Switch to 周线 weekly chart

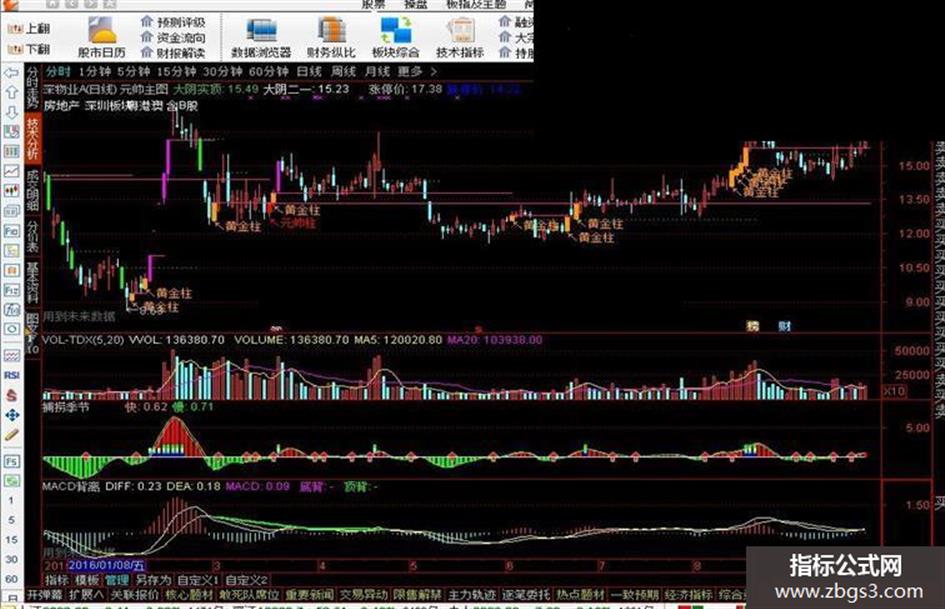coord(343,72)
